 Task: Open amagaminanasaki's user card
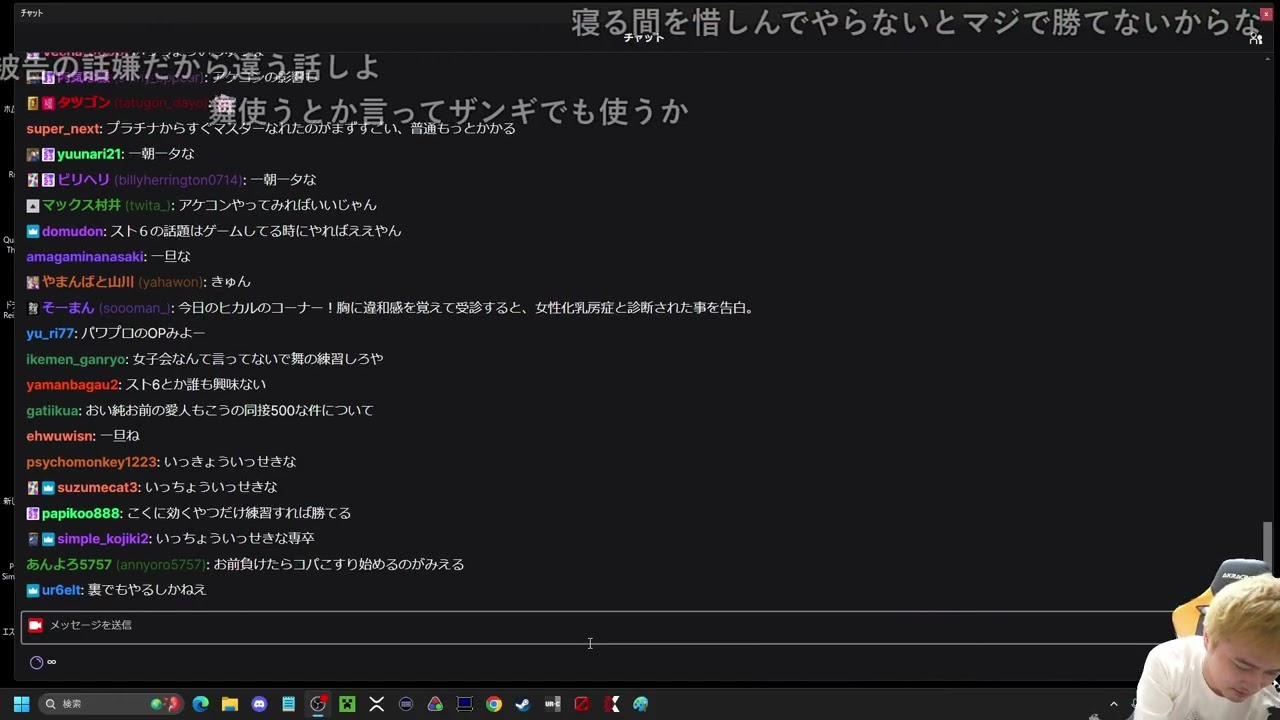(x=85, y=257)
